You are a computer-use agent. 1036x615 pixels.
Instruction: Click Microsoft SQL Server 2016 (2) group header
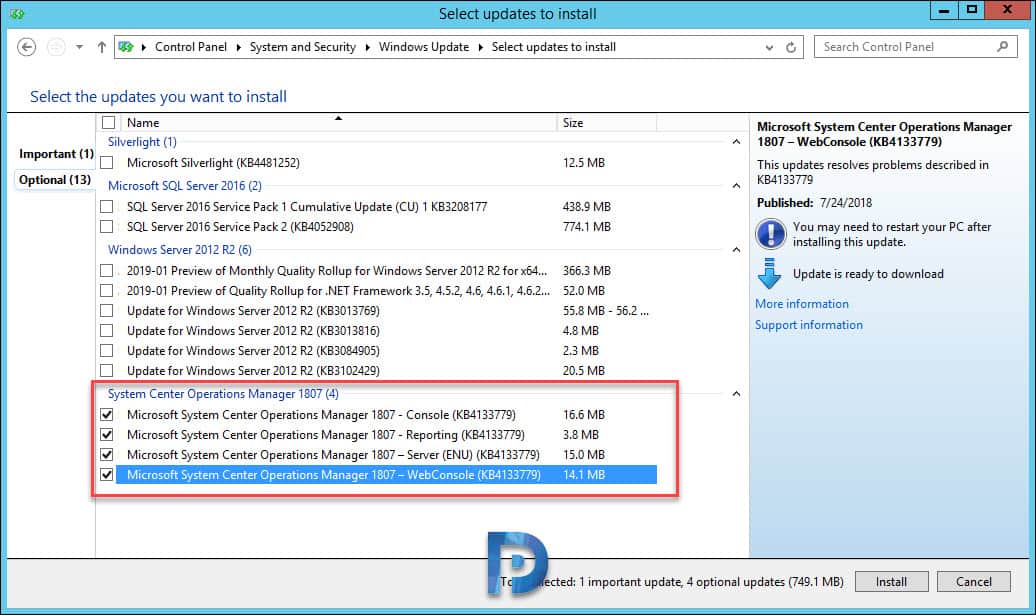(185, 186)
